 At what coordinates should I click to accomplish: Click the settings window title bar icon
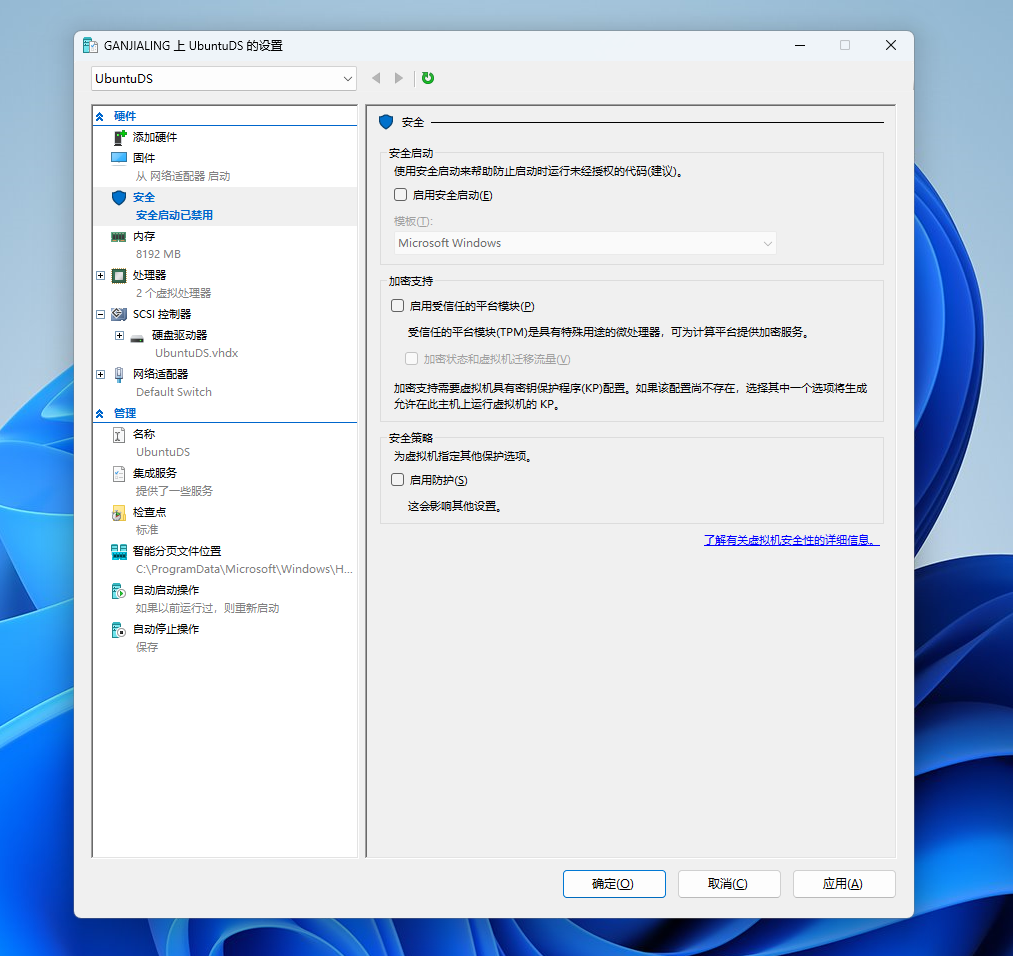tap(90, 45)
